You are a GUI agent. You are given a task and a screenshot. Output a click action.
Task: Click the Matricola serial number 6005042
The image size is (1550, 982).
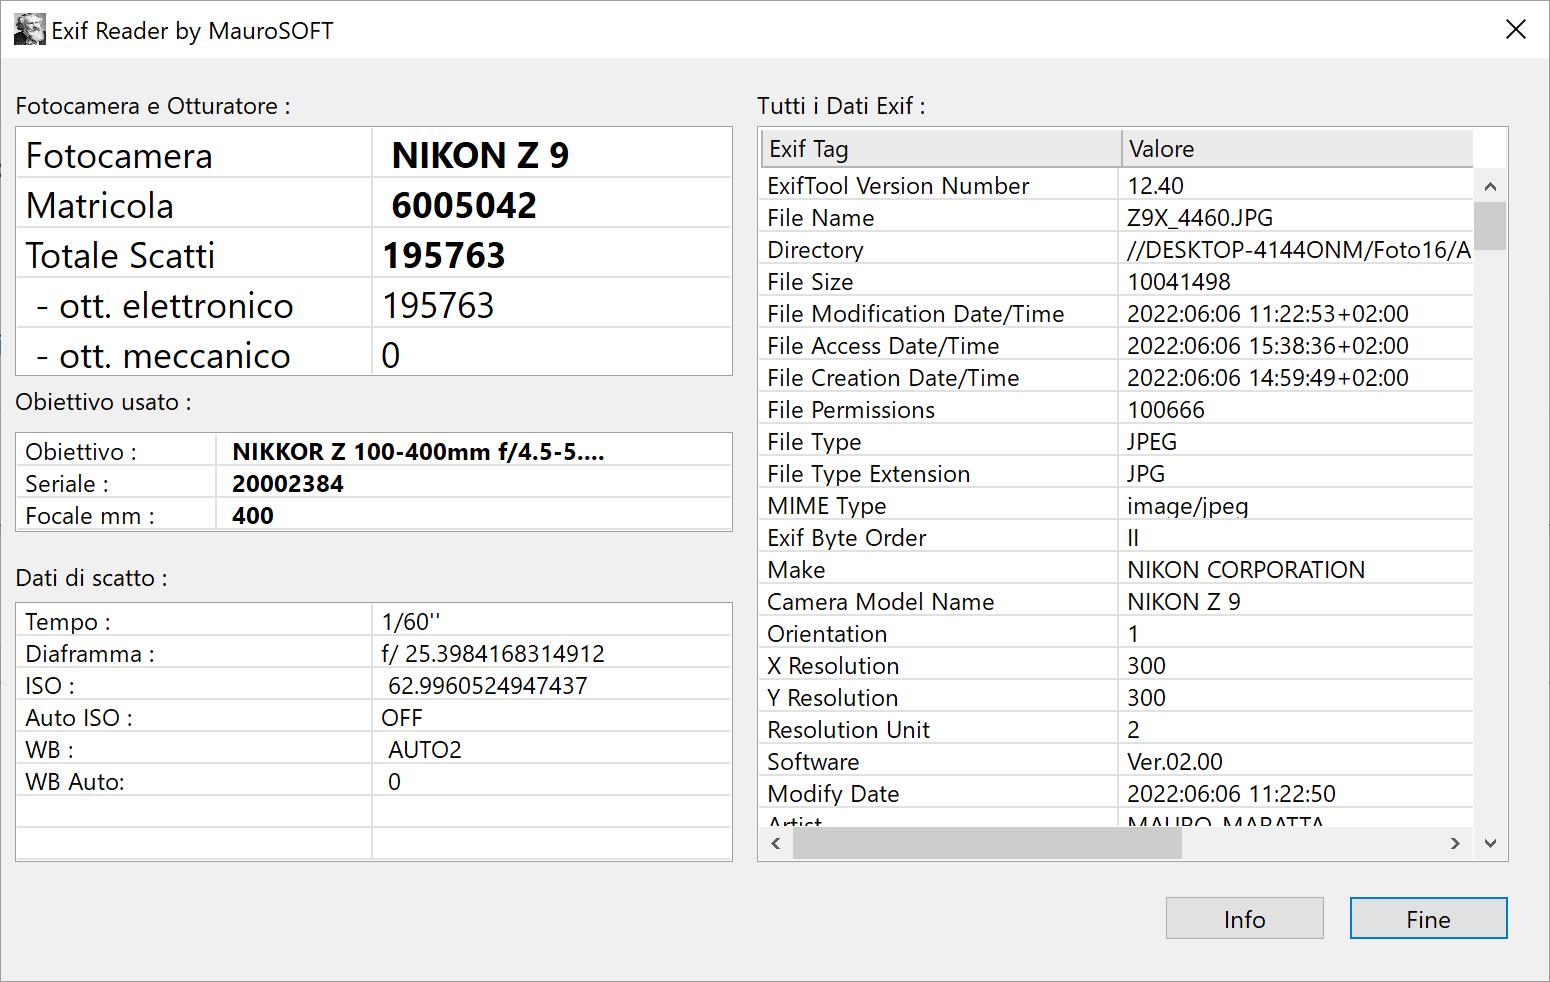coord(464,205)
